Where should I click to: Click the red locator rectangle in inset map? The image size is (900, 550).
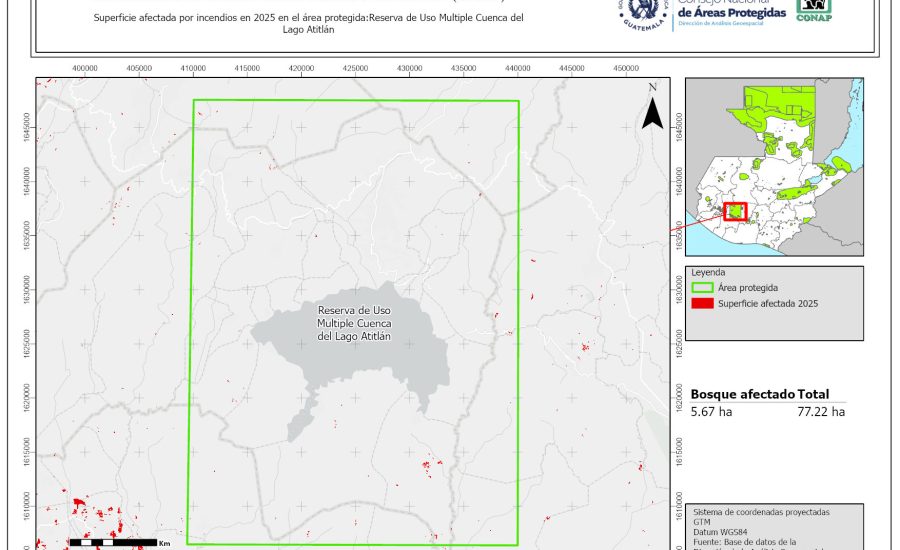click(736, 211)
